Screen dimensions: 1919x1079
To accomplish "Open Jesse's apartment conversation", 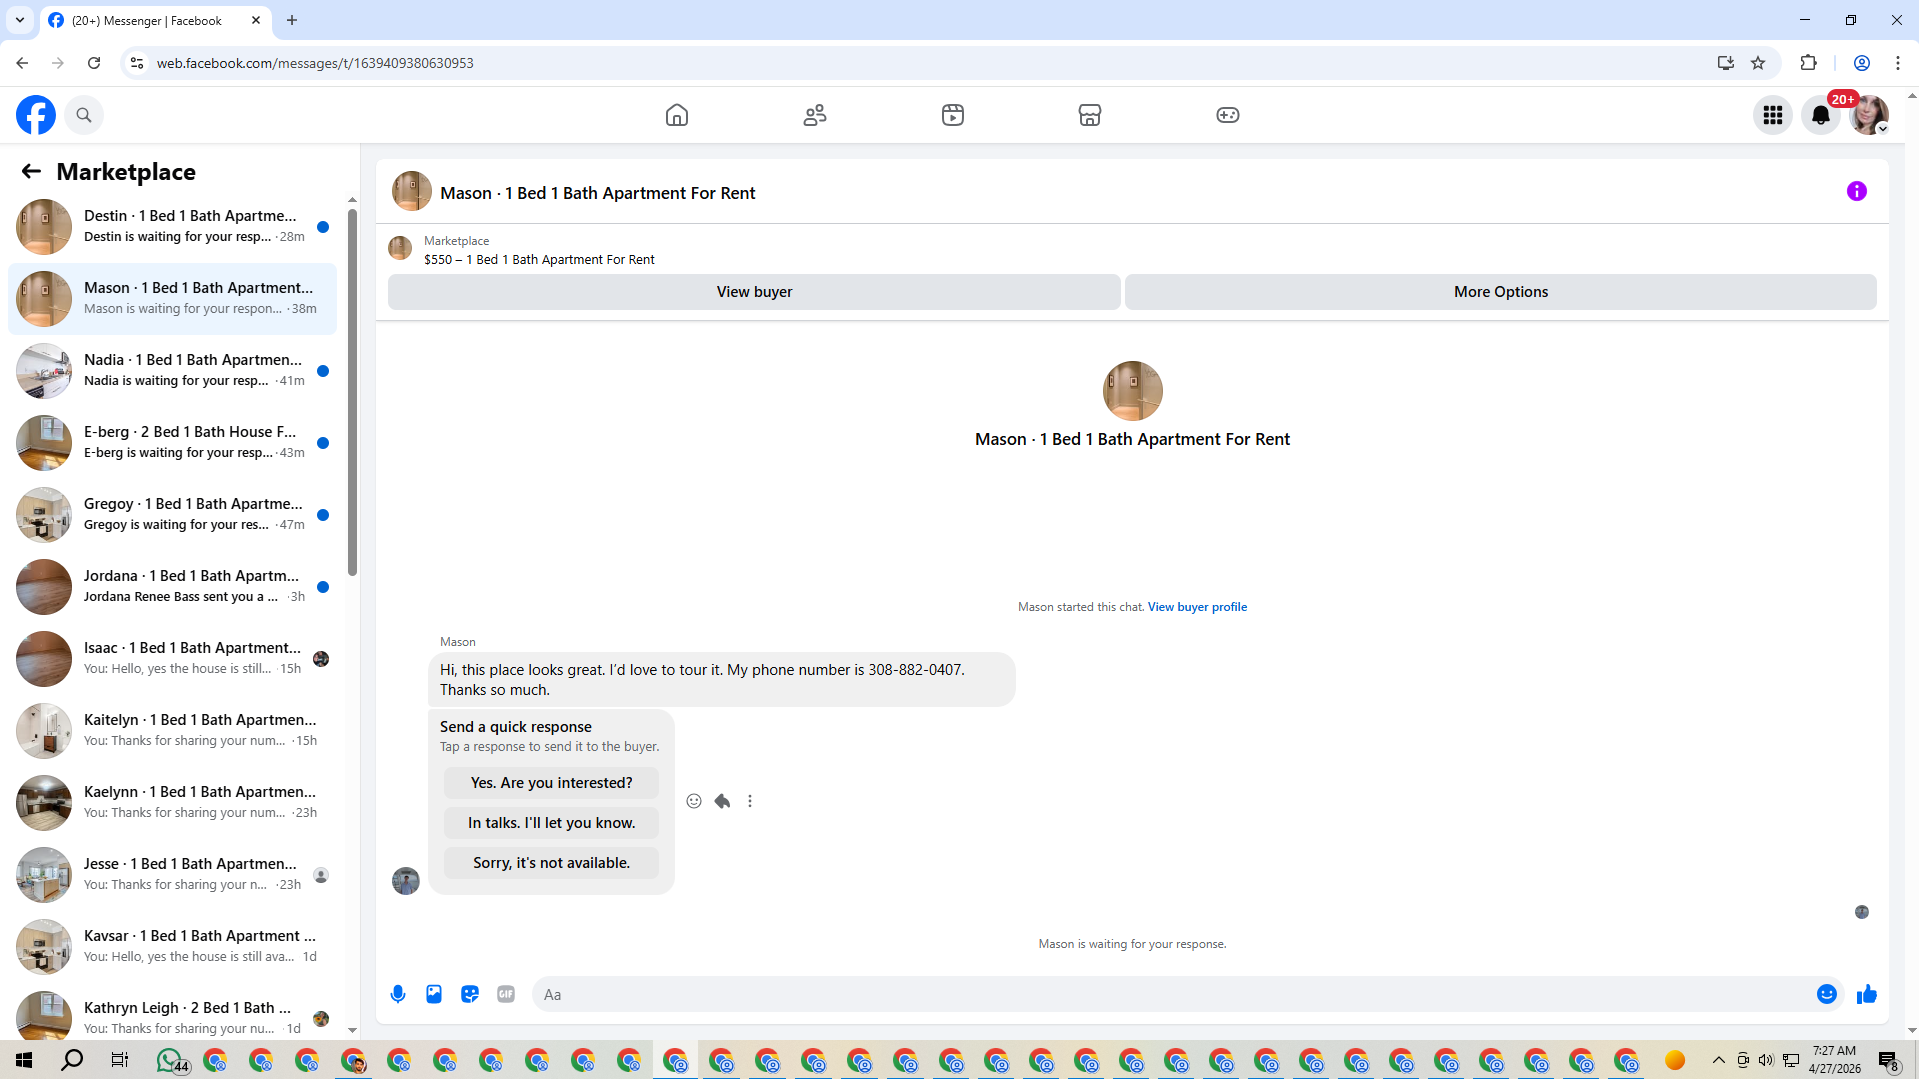I will (x=172, y=875).
